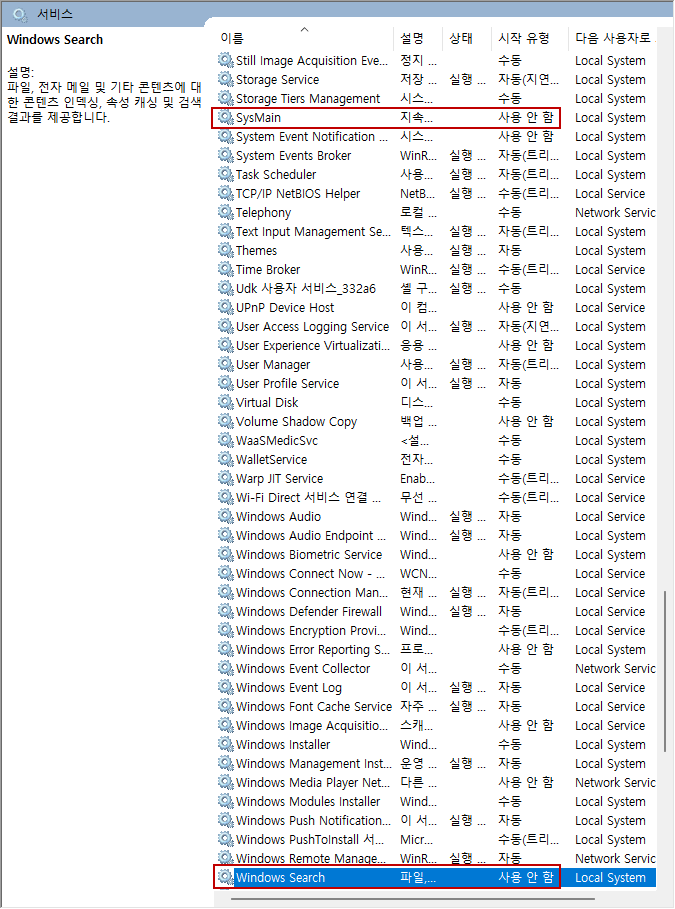Select the Windows PushToInstall 서비스 row
Viewport: 675px width, 909px height.
[437, 839]
